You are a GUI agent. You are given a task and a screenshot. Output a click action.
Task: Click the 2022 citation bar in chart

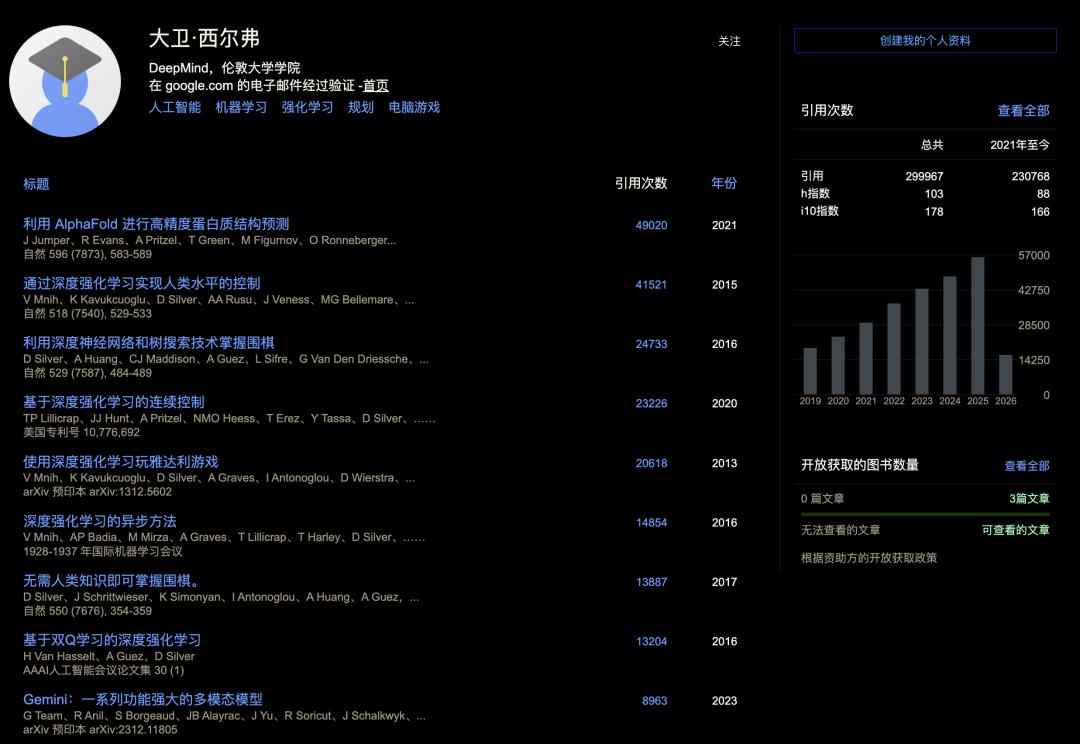click(x=894, y=349)
